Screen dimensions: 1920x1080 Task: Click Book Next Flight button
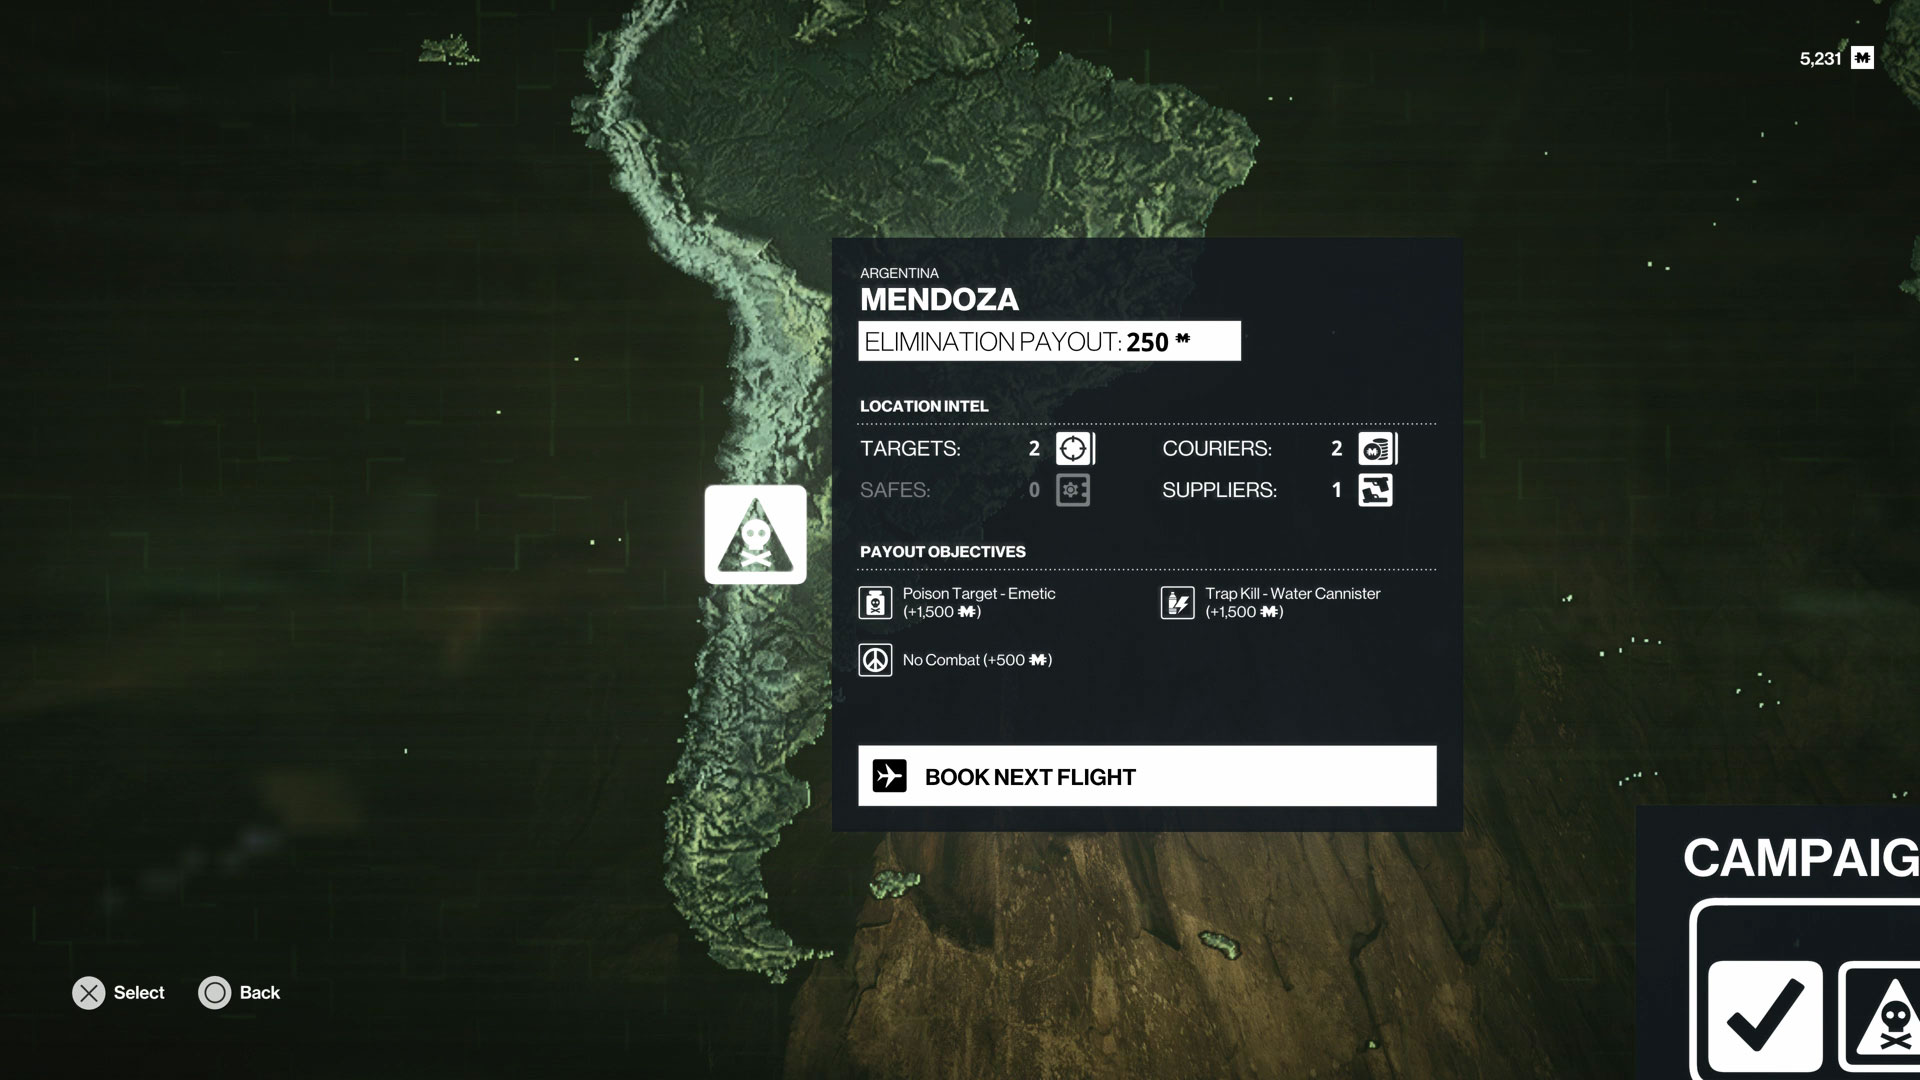tap(1147, 775)
